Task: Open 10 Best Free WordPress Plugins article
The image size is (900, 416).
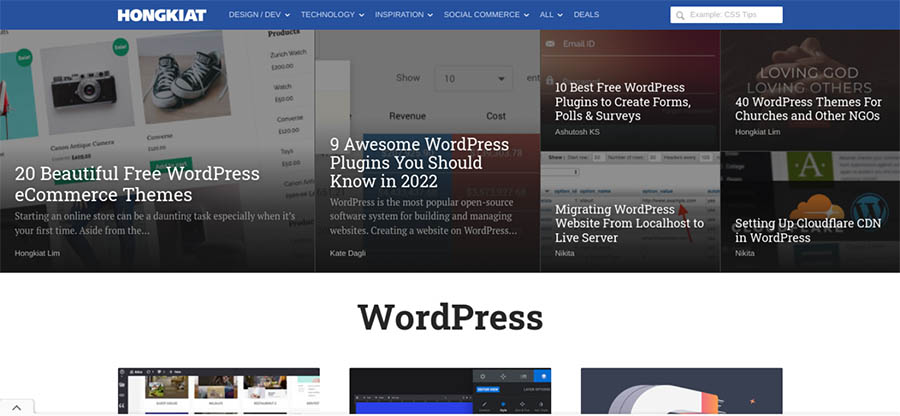Action: coord(621,101)
